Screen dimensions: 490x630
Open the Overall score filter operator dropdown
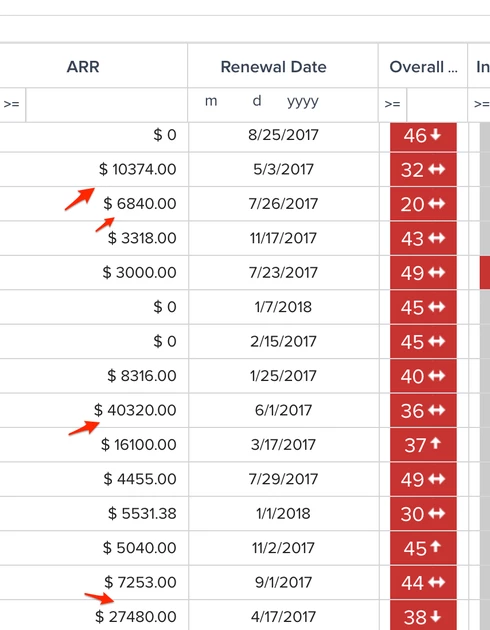[392, 104]
